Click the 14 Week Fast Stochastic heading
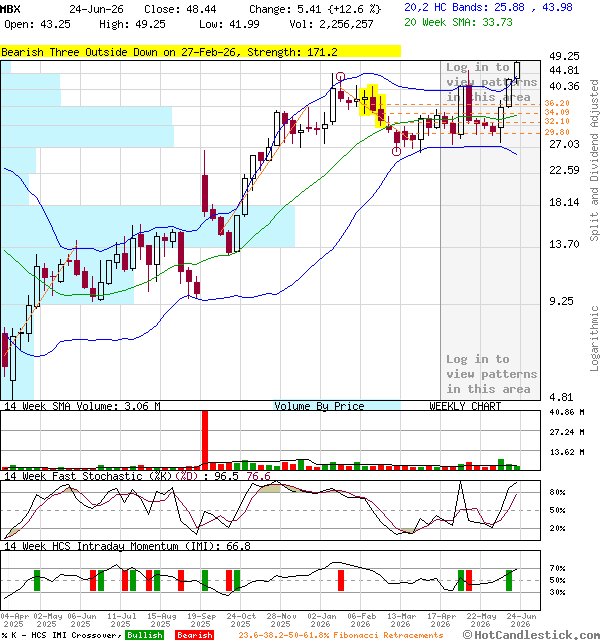 click(138, 476)
